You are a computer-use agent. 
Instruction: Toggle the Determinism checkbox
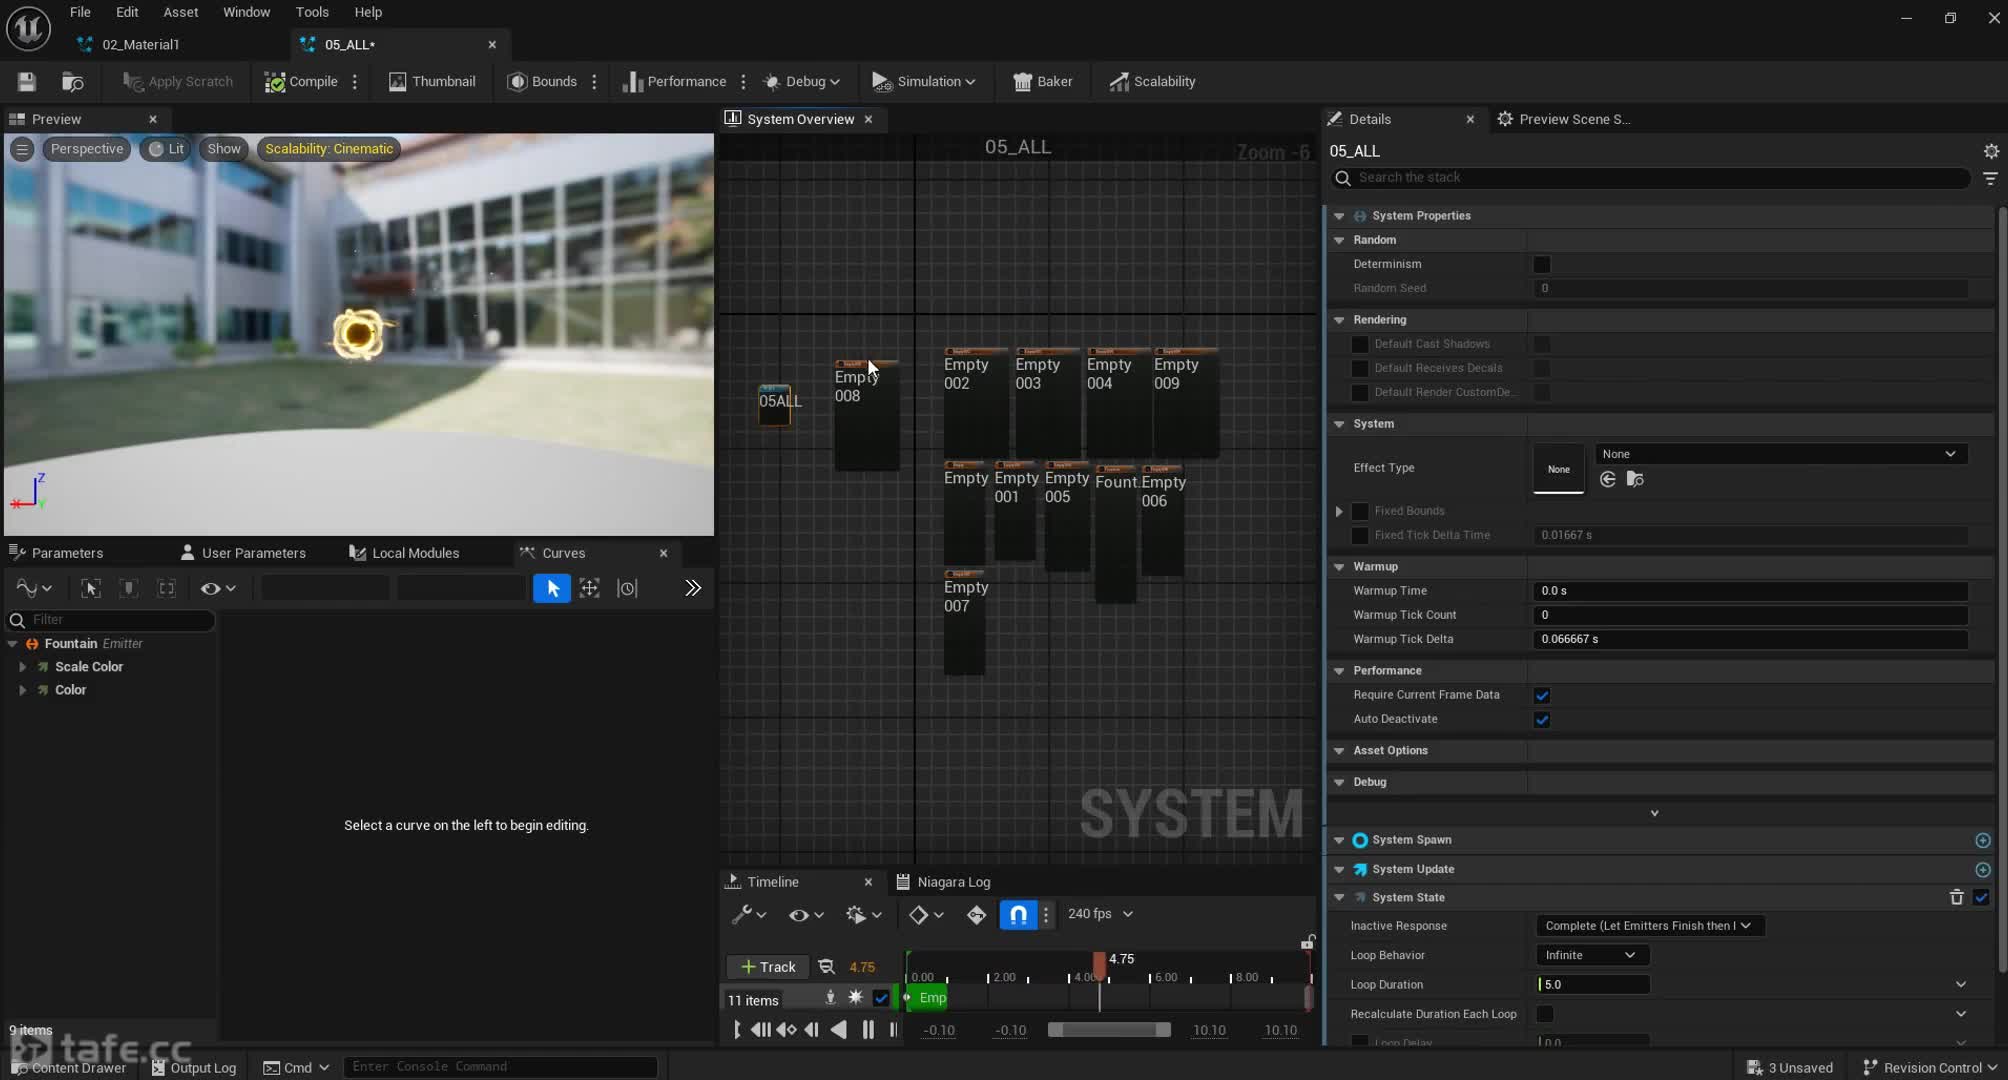pos(1542,264)
